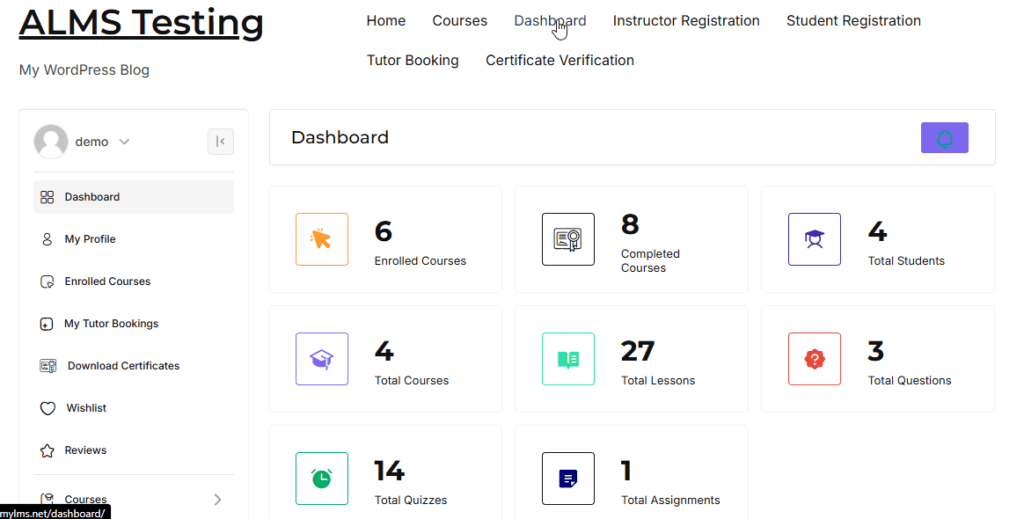
Task: Click the ALMS Testing site title link
Action: click(141, 23)
